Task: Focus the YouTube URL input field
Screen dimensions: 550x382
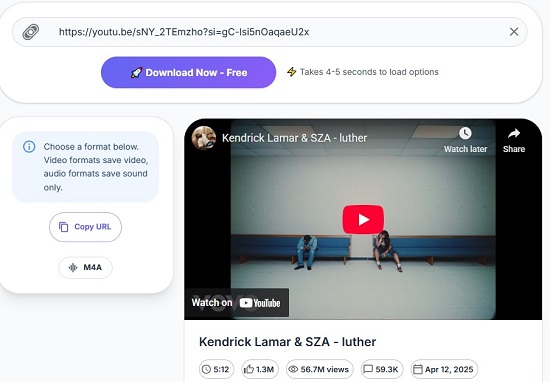Action: coord(270,32)
